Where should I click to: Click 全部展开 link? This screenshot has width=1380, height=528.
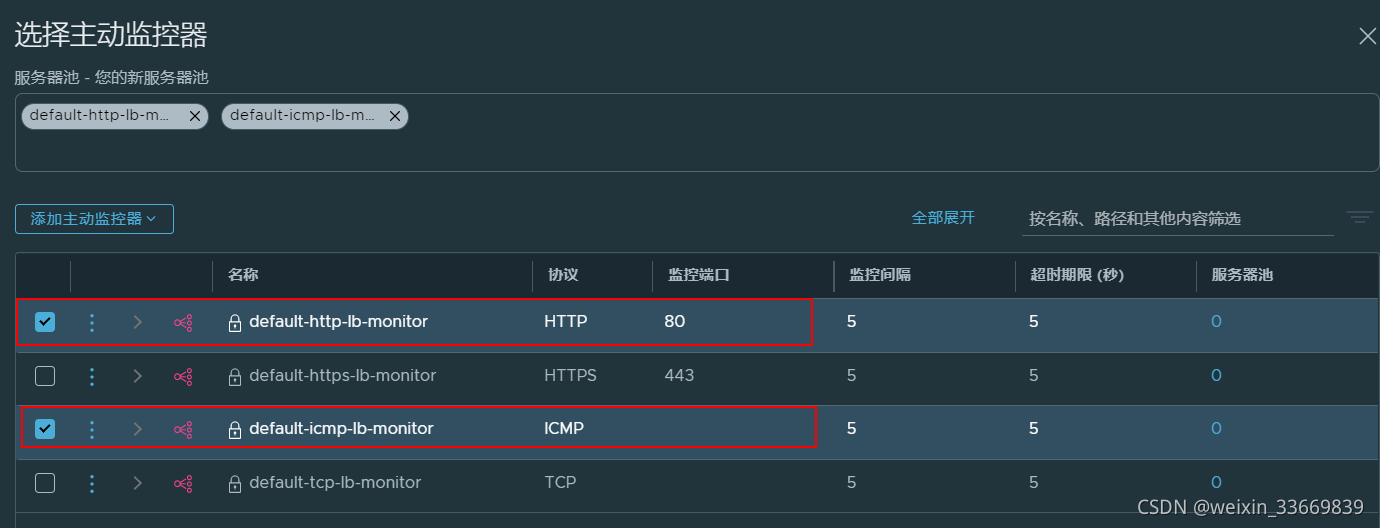[942, 217]
